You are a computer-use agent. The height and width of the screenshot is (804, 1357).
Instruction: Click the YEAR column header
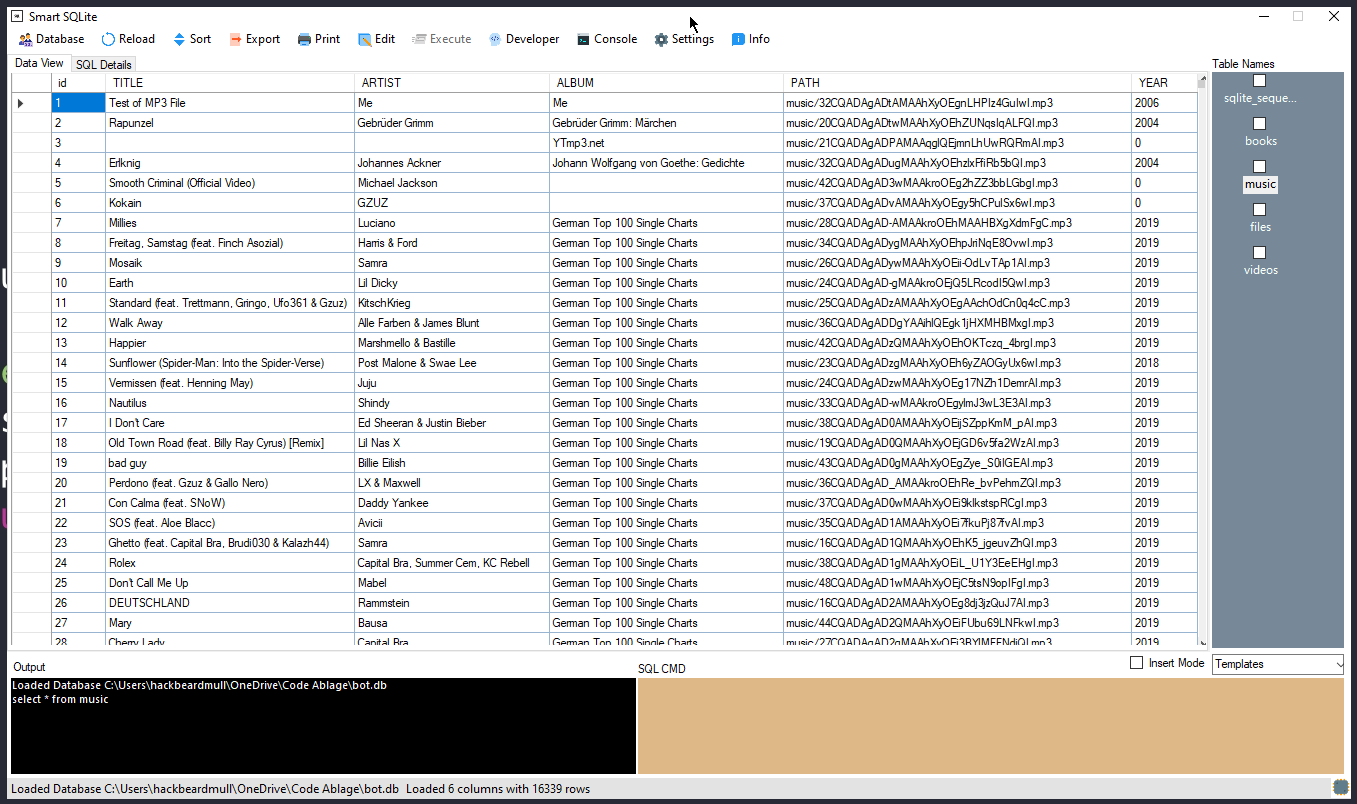tap(1164, 83)
